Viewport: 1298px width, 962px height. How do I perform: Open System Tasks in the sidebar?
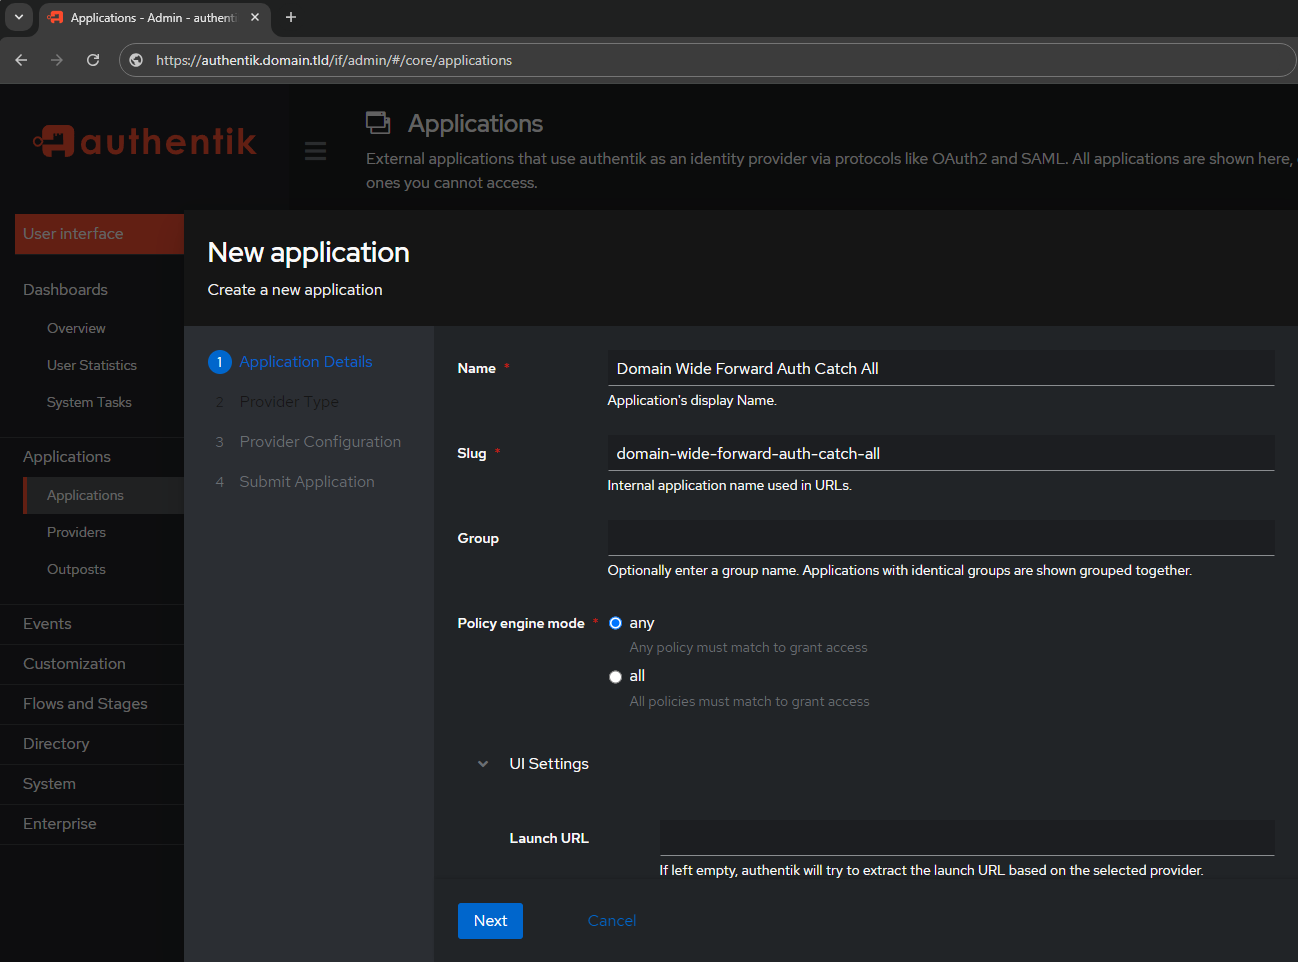[x=89, y=402]
